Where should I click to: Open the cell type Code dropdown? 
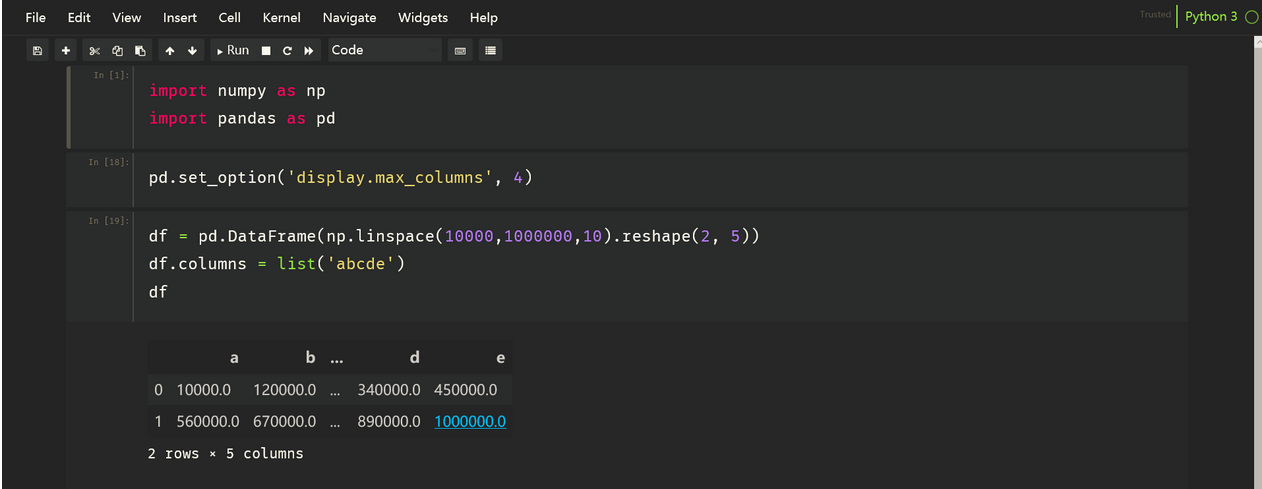click(x=384, y=50)
